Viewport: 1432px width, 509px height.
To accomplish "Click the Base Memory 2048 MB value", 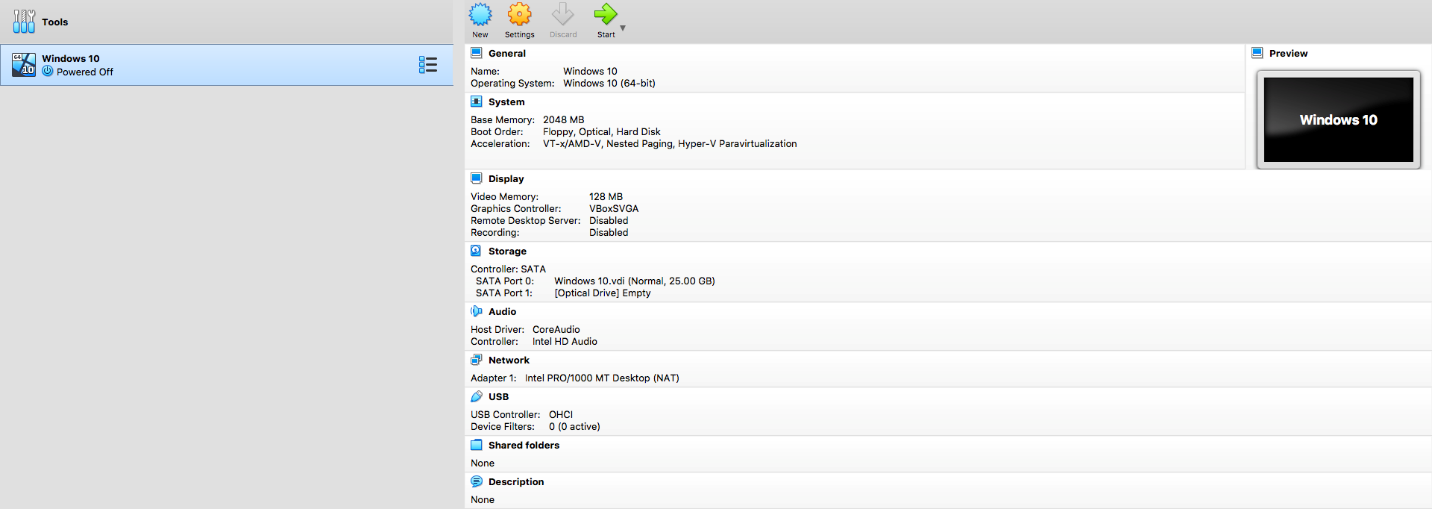I will point(563,120).
